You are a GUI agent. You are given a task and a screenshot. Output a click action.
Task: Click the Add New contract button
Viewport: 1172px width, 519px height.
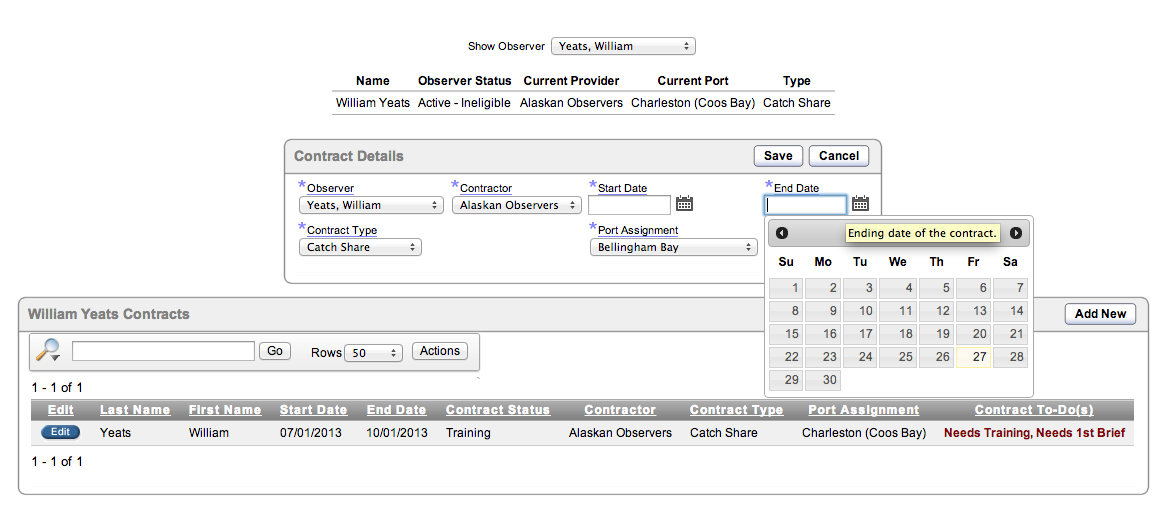pos(1100,314)
